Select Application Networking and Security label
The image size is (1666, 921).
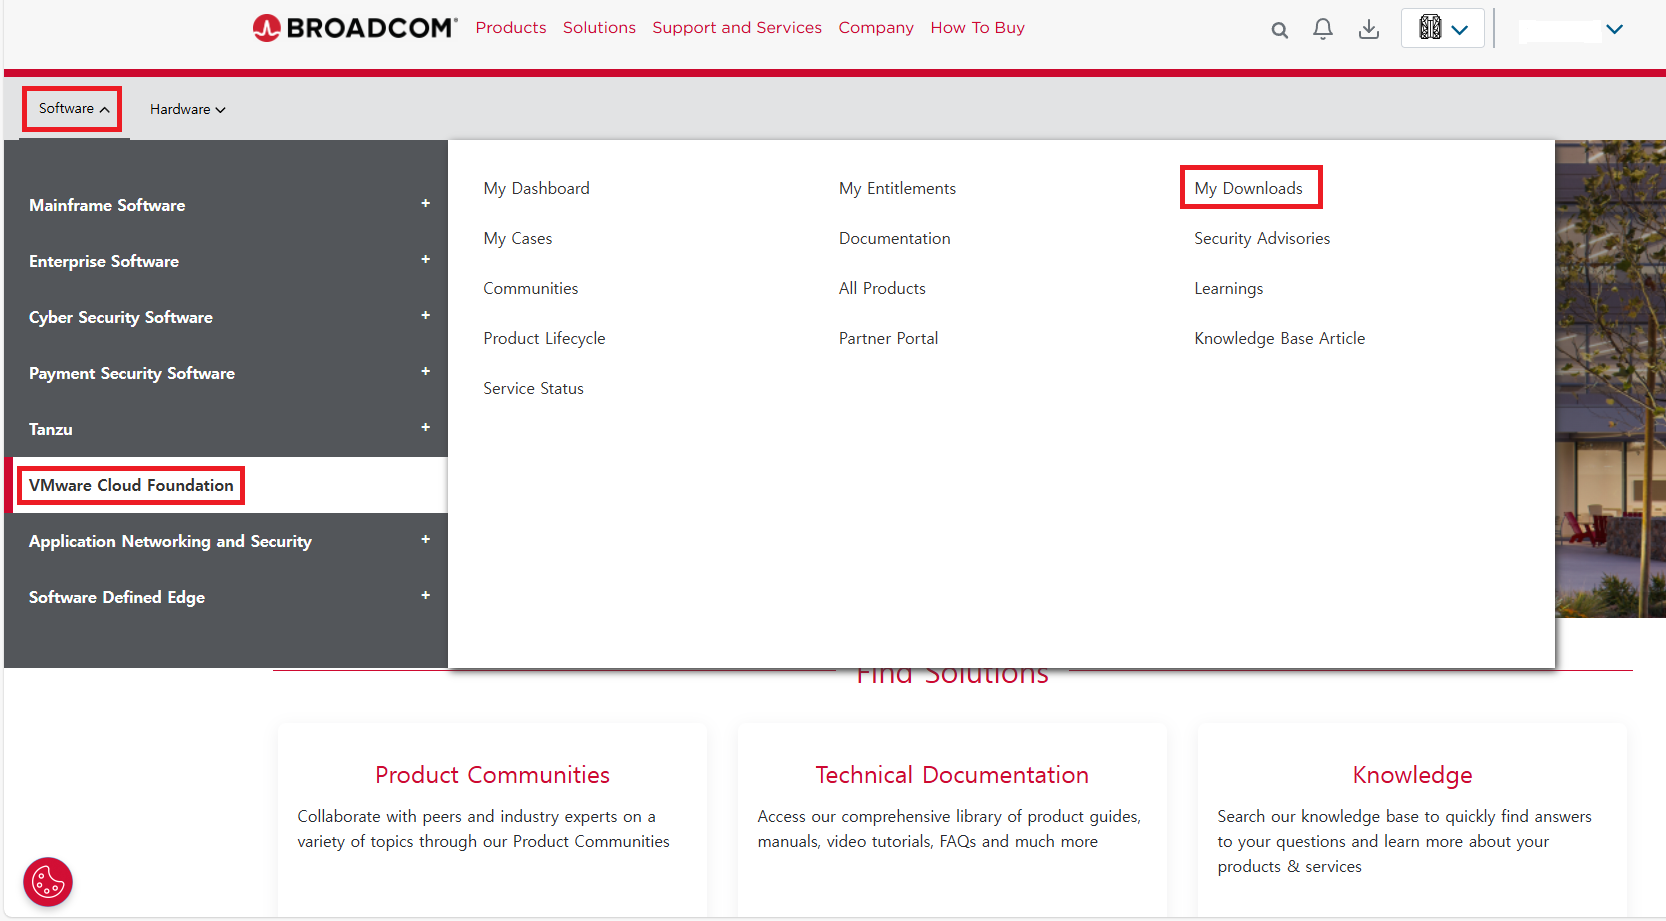(x=170, y=541)
